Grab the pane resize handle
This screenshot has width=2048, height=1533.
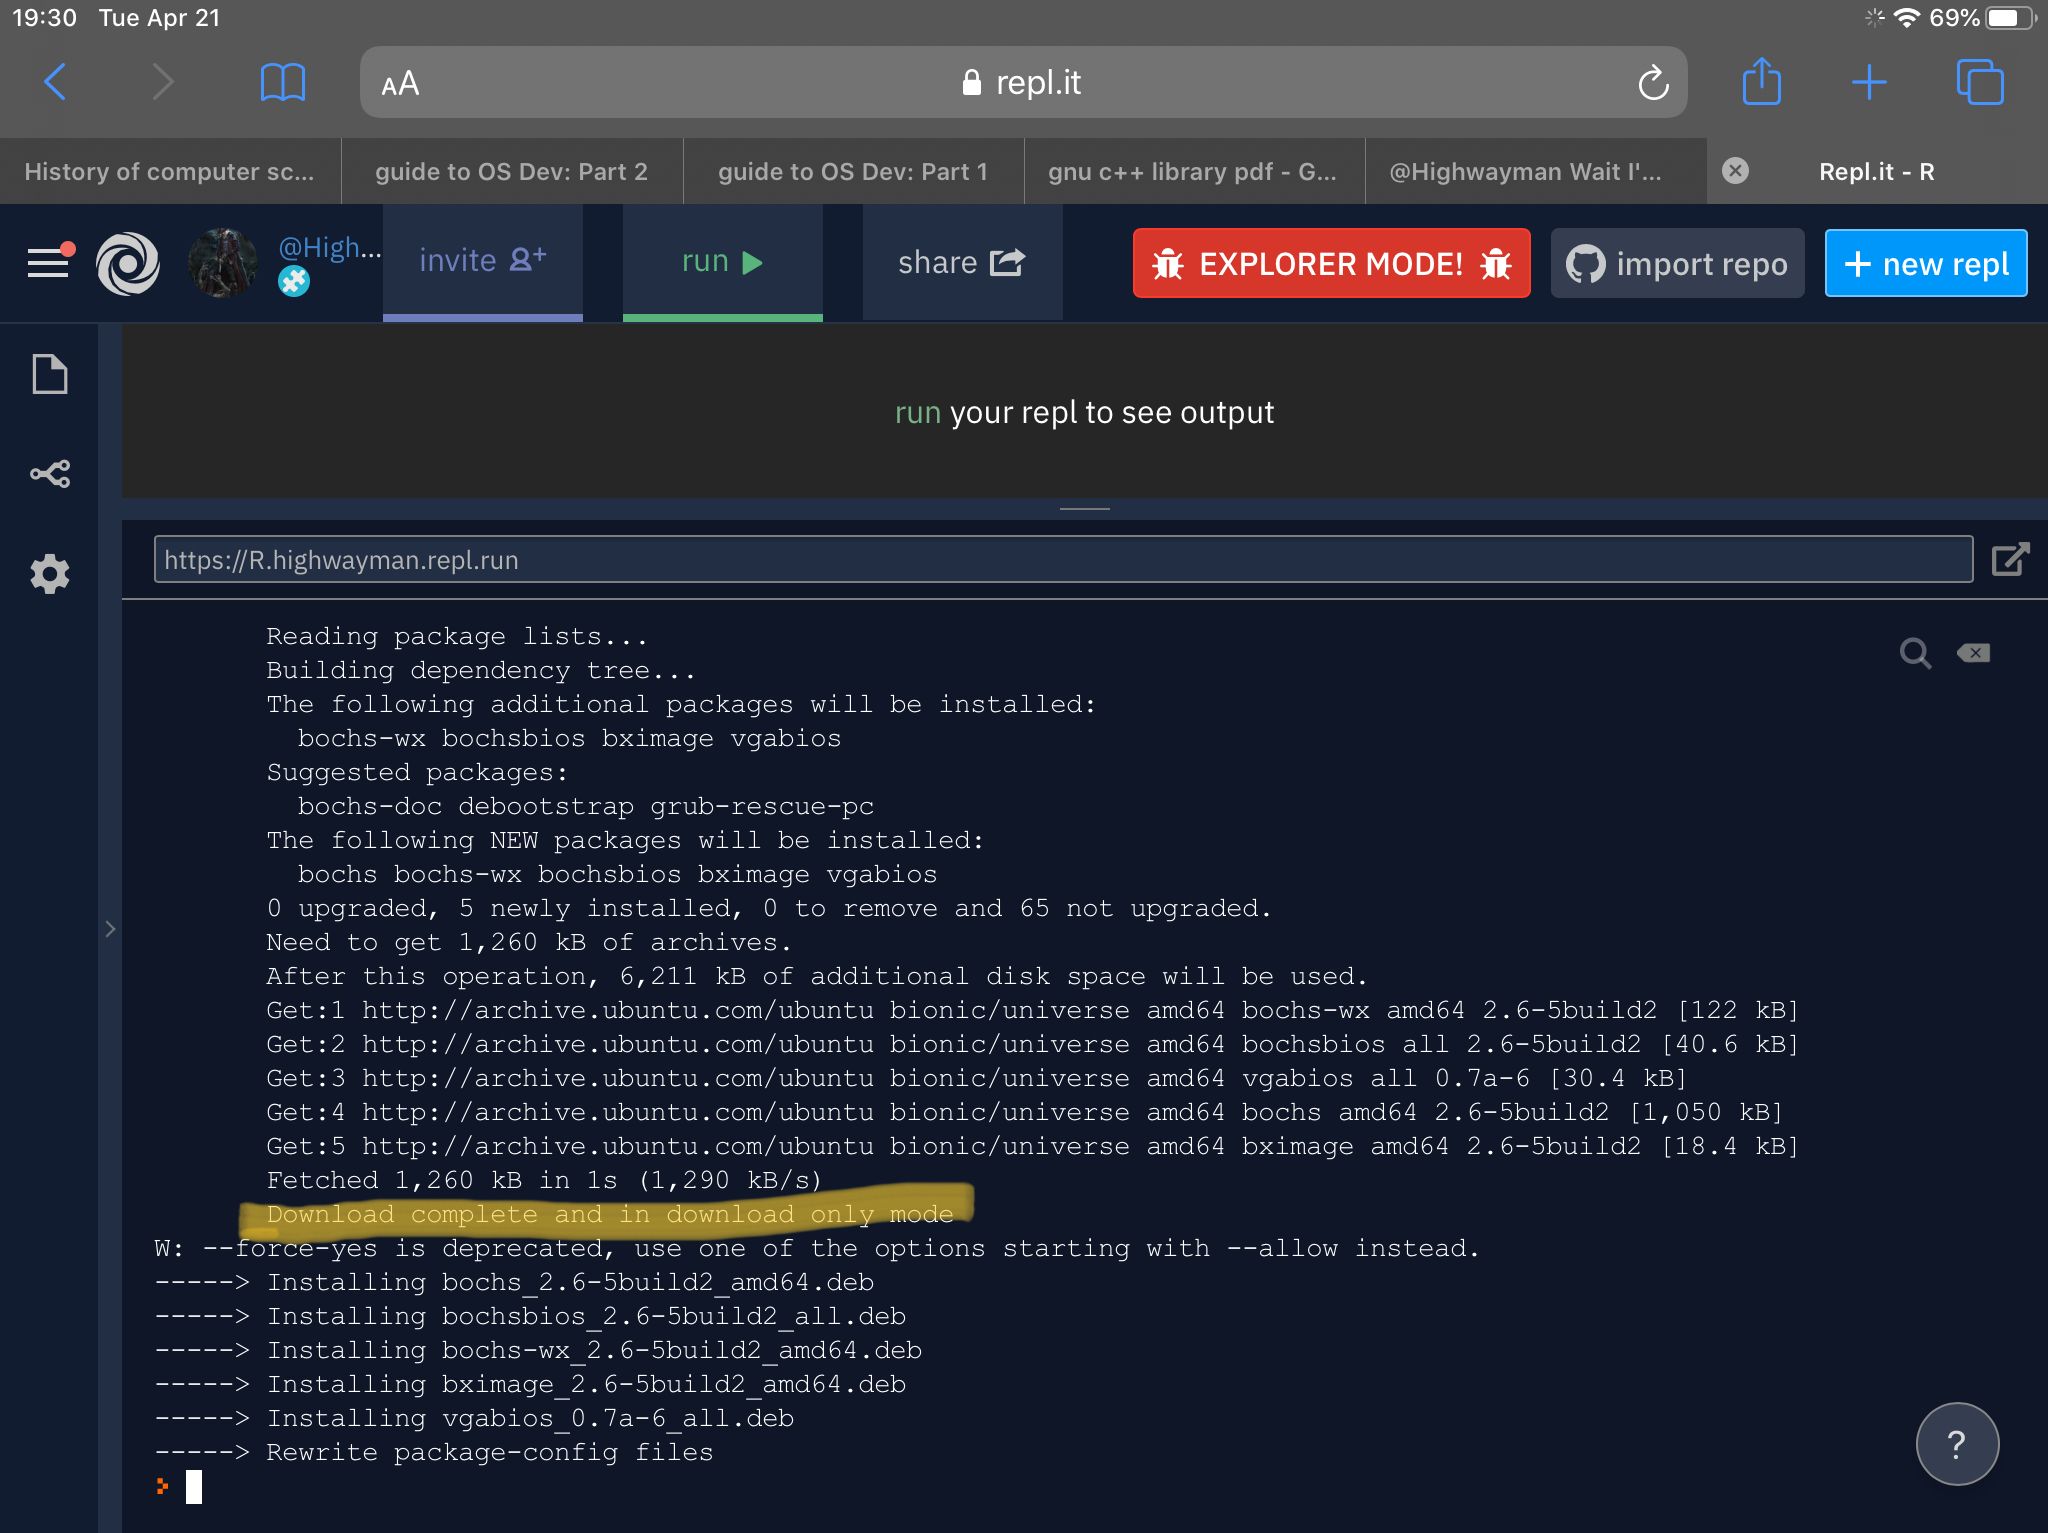1084,509
